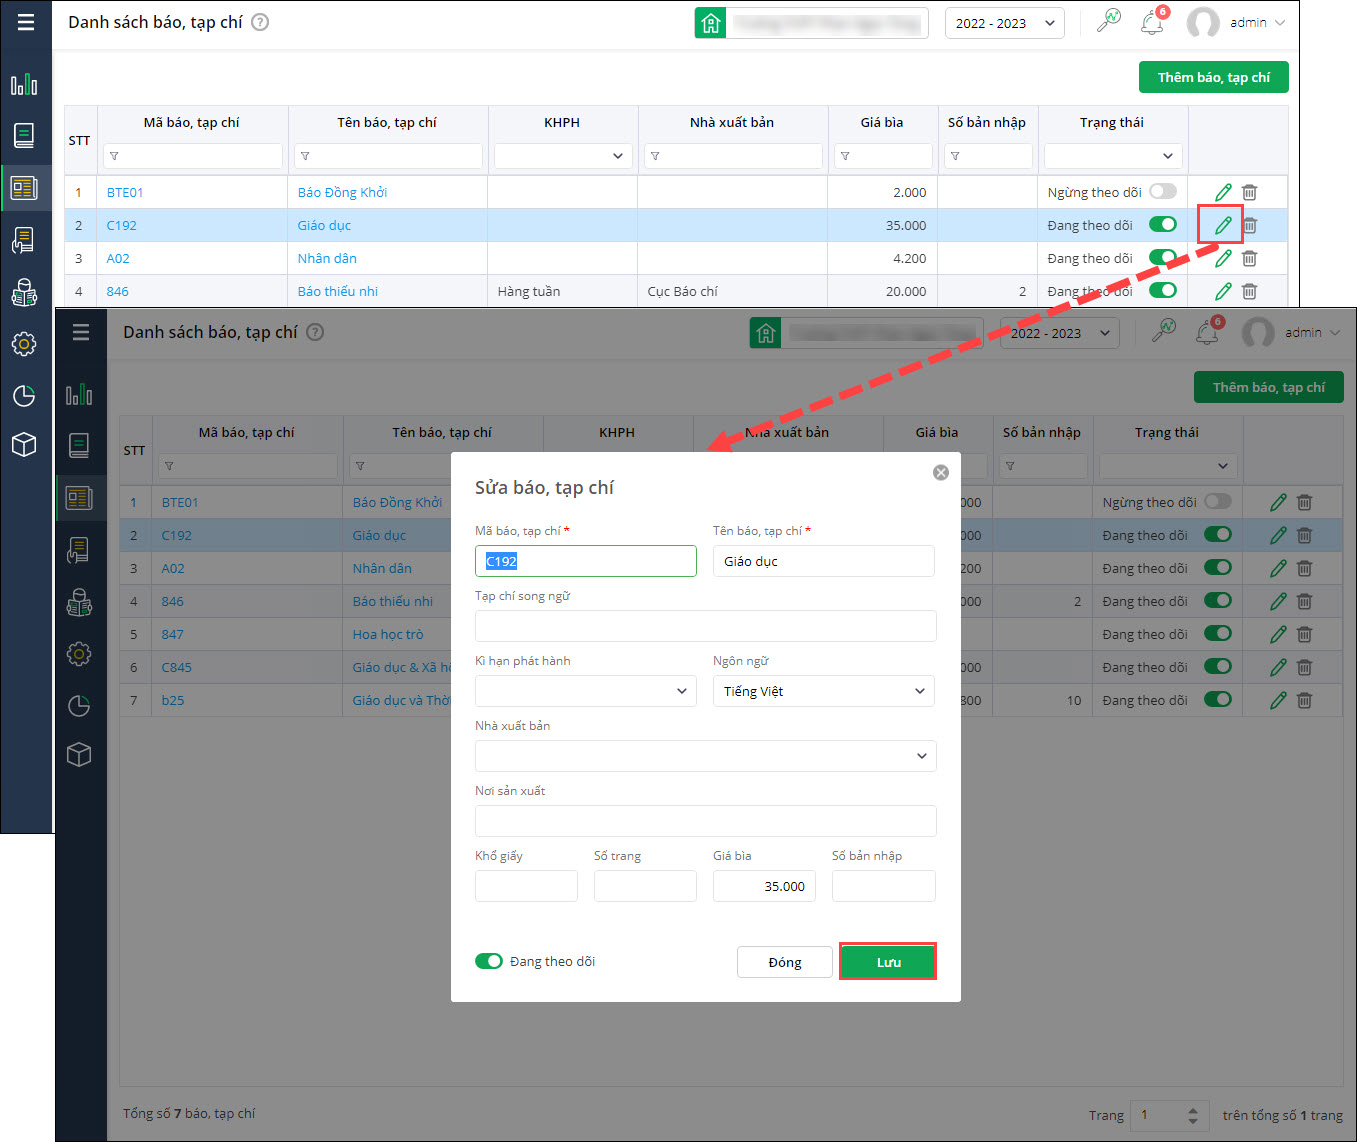Click the green home icon in top window header

point(710,23)
